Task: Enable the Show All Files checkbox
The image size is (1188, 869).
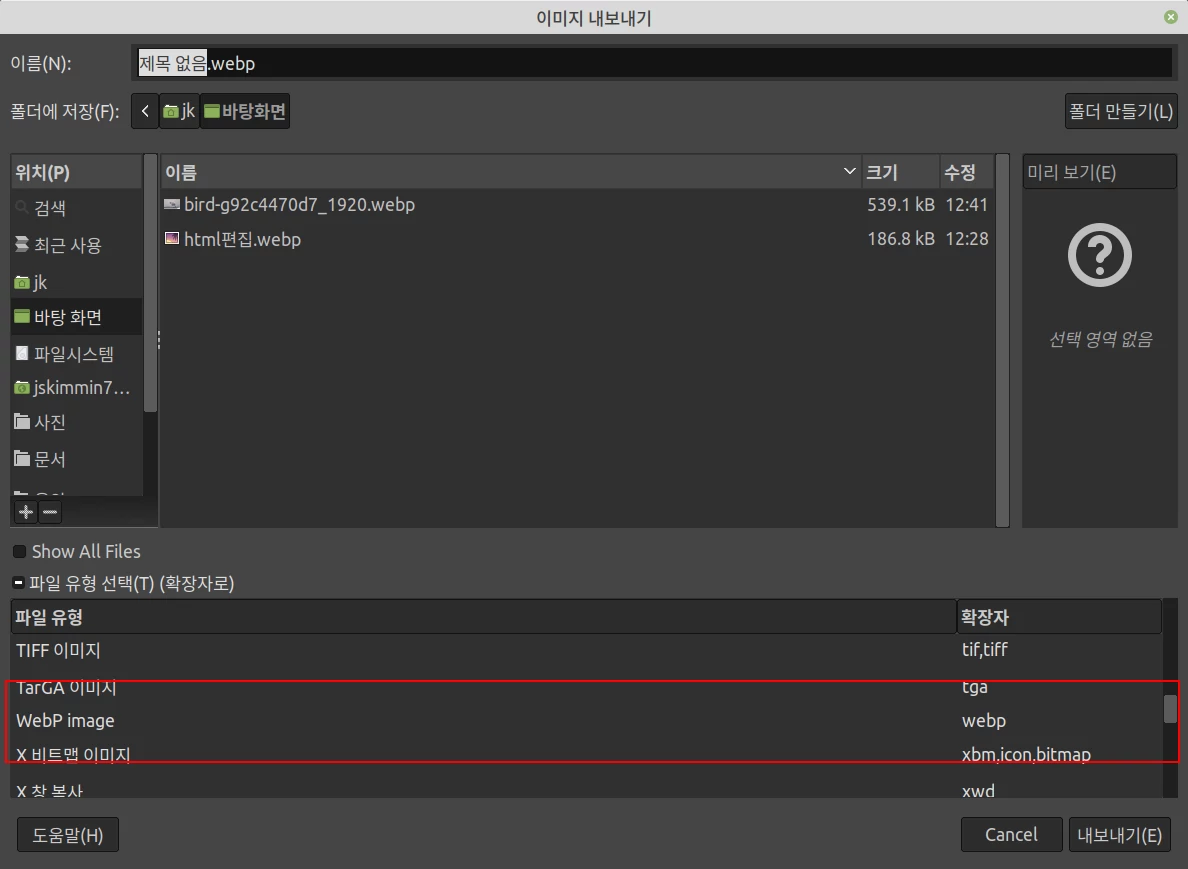Action: [x=16, y=551]
